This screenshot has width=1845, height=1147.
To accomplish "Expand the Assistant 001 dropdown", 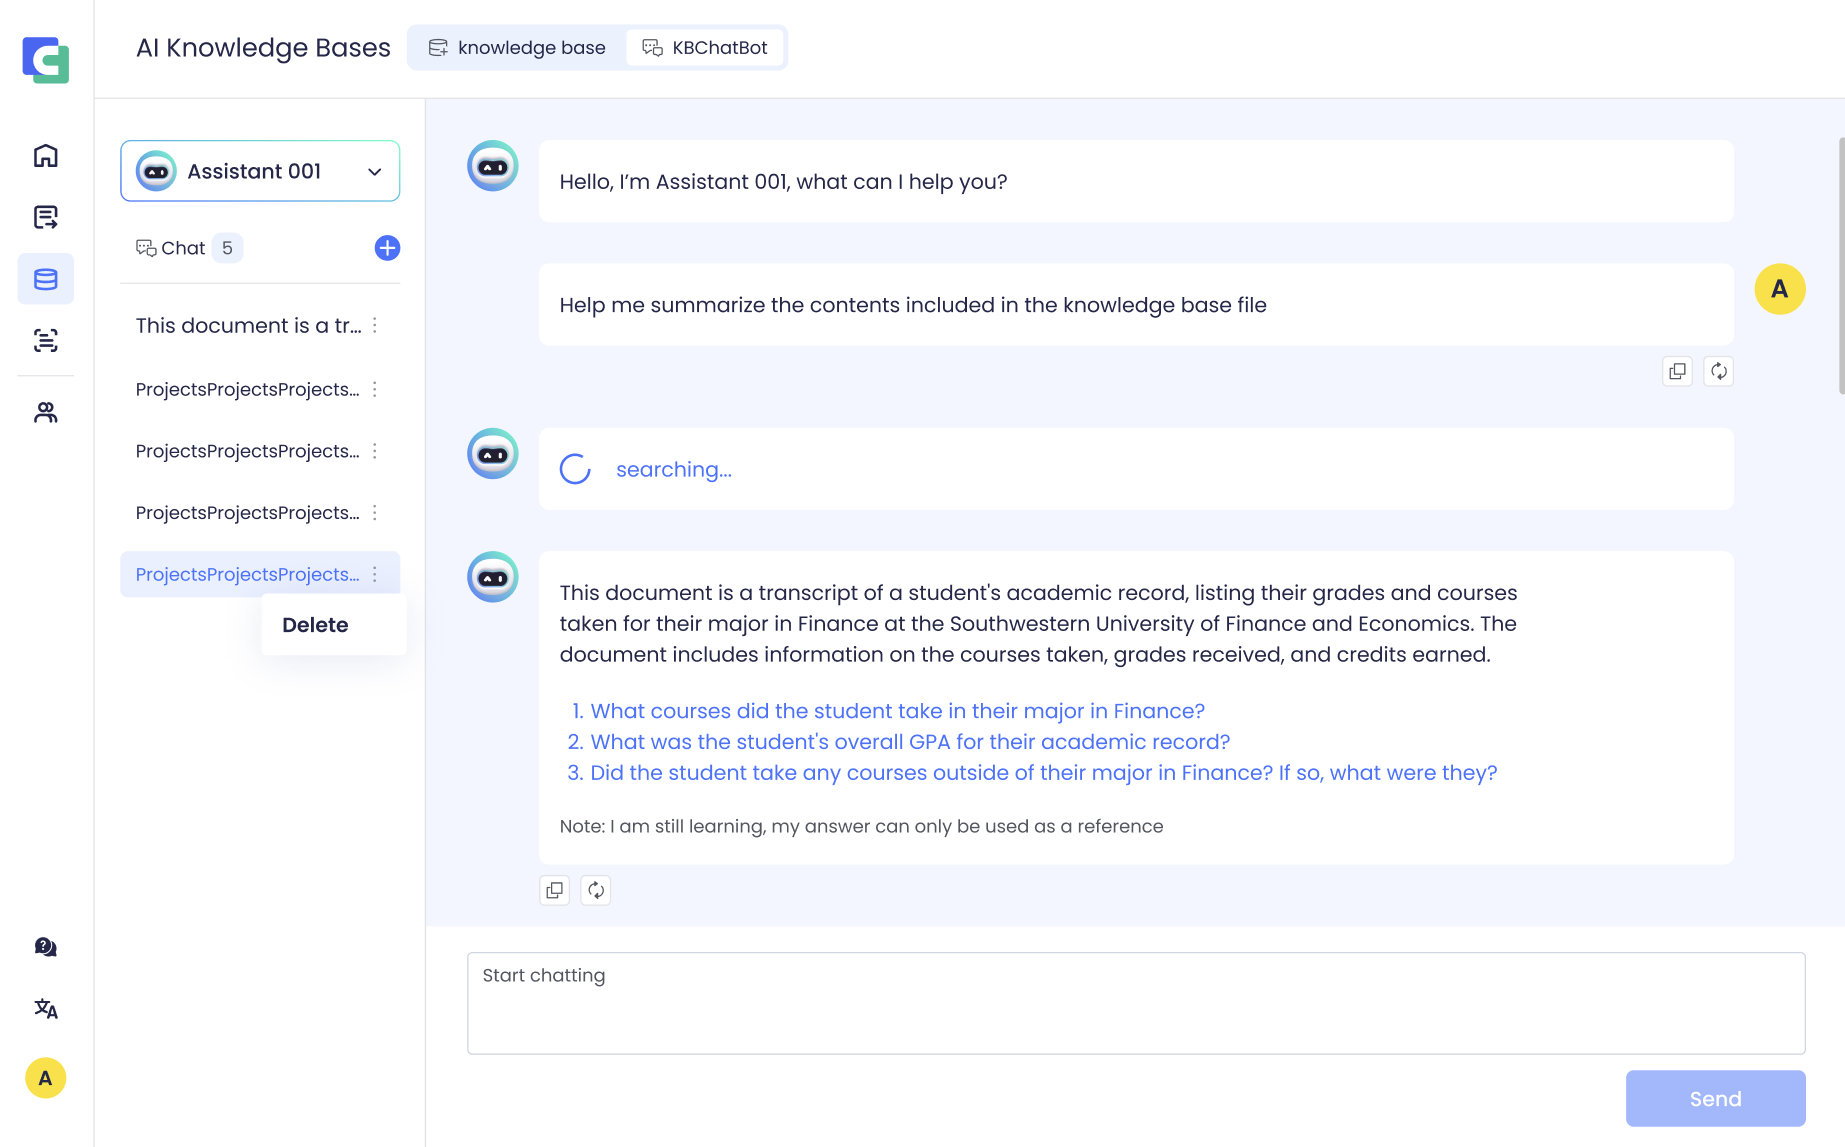I will coord(374,172).
